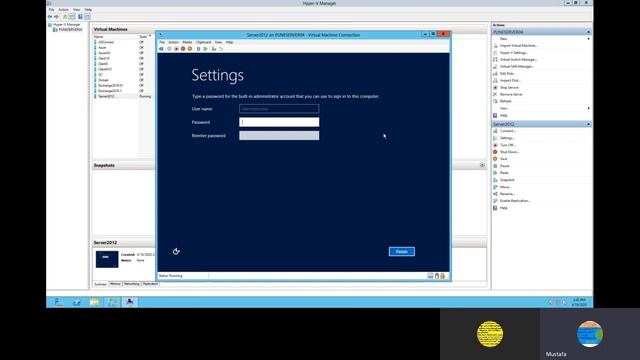Open the View menu in VM Connection window
This screenshot has height=360, width=640.
pyautogui.click(x=218, y=42)
